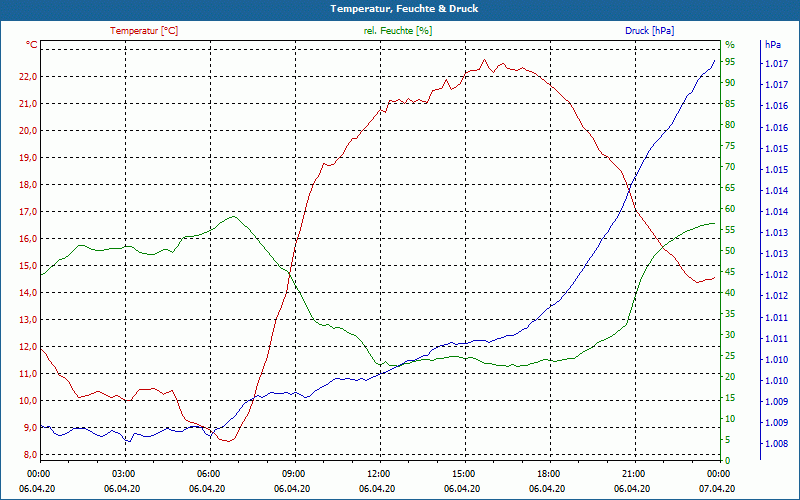Click the '9,0' temperature axis value
This screenshot has height=500, width=800.
point(30,428)
